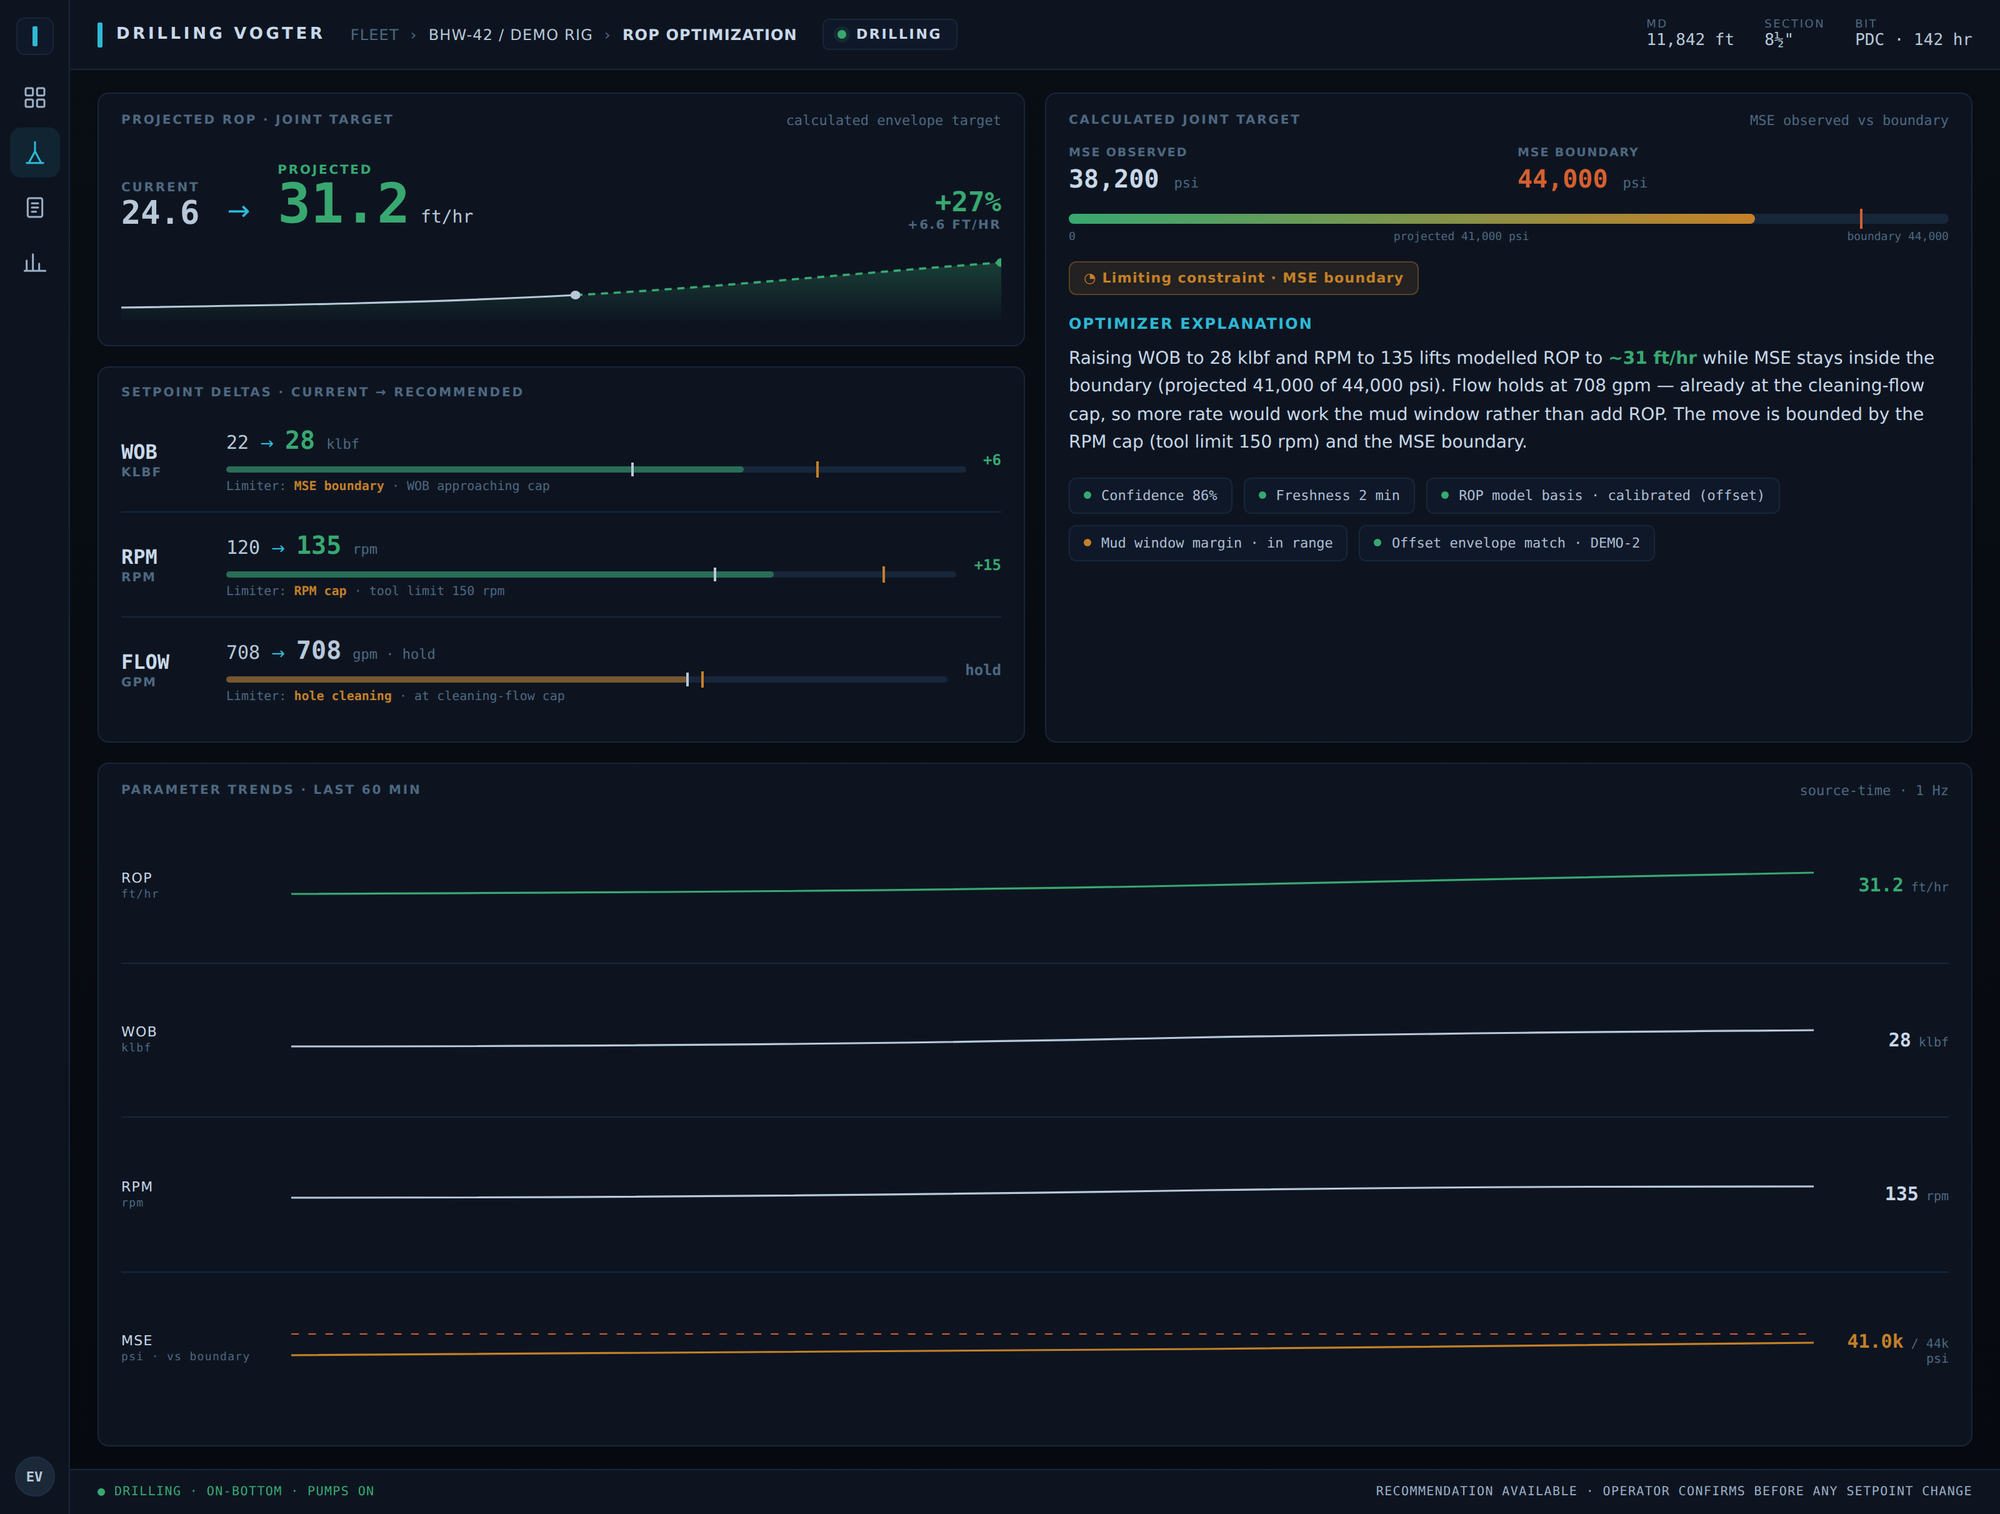Open the BHW-42 / DEMO RIG breadcrumb
This screenshot has width=2000, height=1514.
[510, 35]
